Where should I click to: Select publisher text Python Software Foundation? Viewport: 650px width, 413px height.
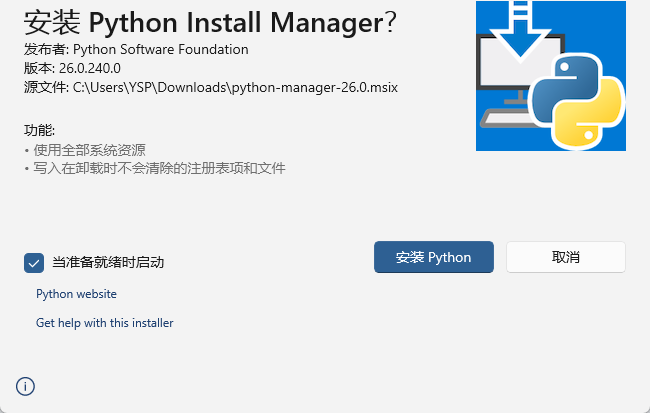pos(160,49)
